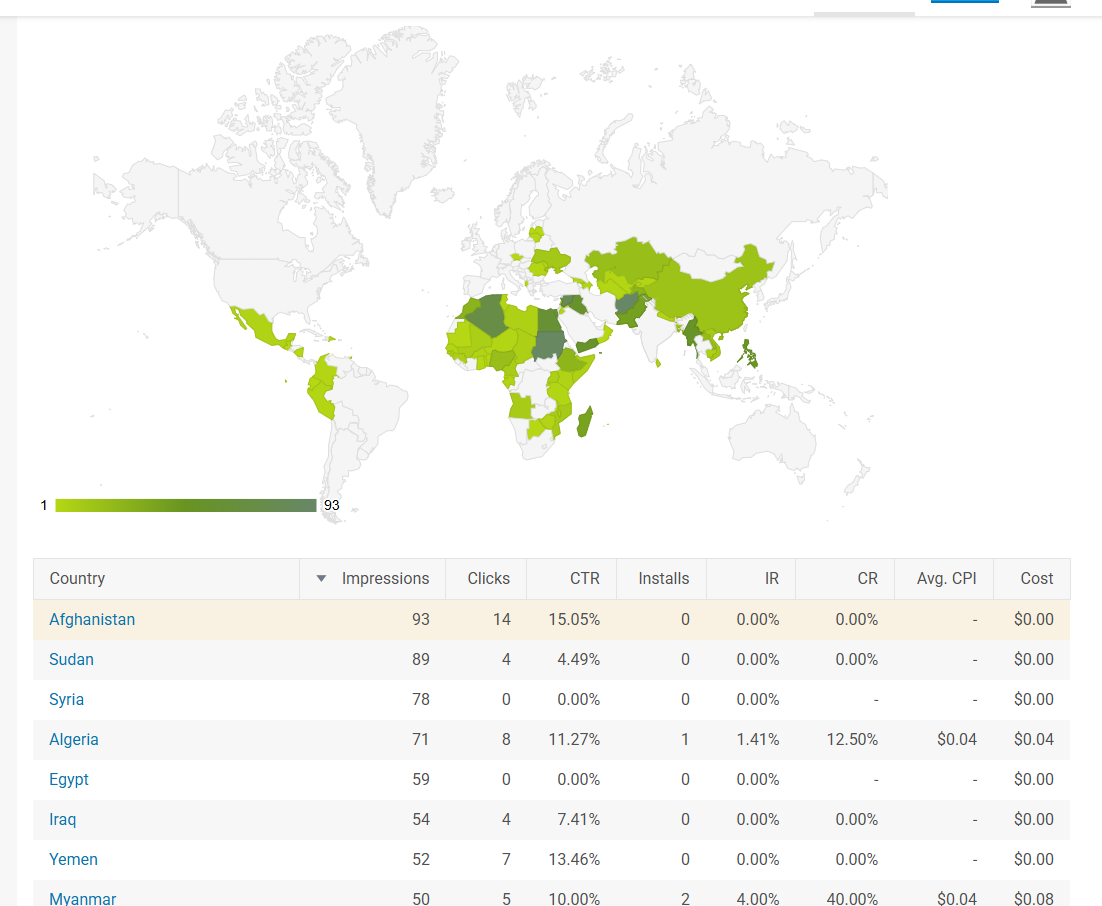
Task: Click Myanmar's $0.08 cost value
Action: tap(1034, 898)
